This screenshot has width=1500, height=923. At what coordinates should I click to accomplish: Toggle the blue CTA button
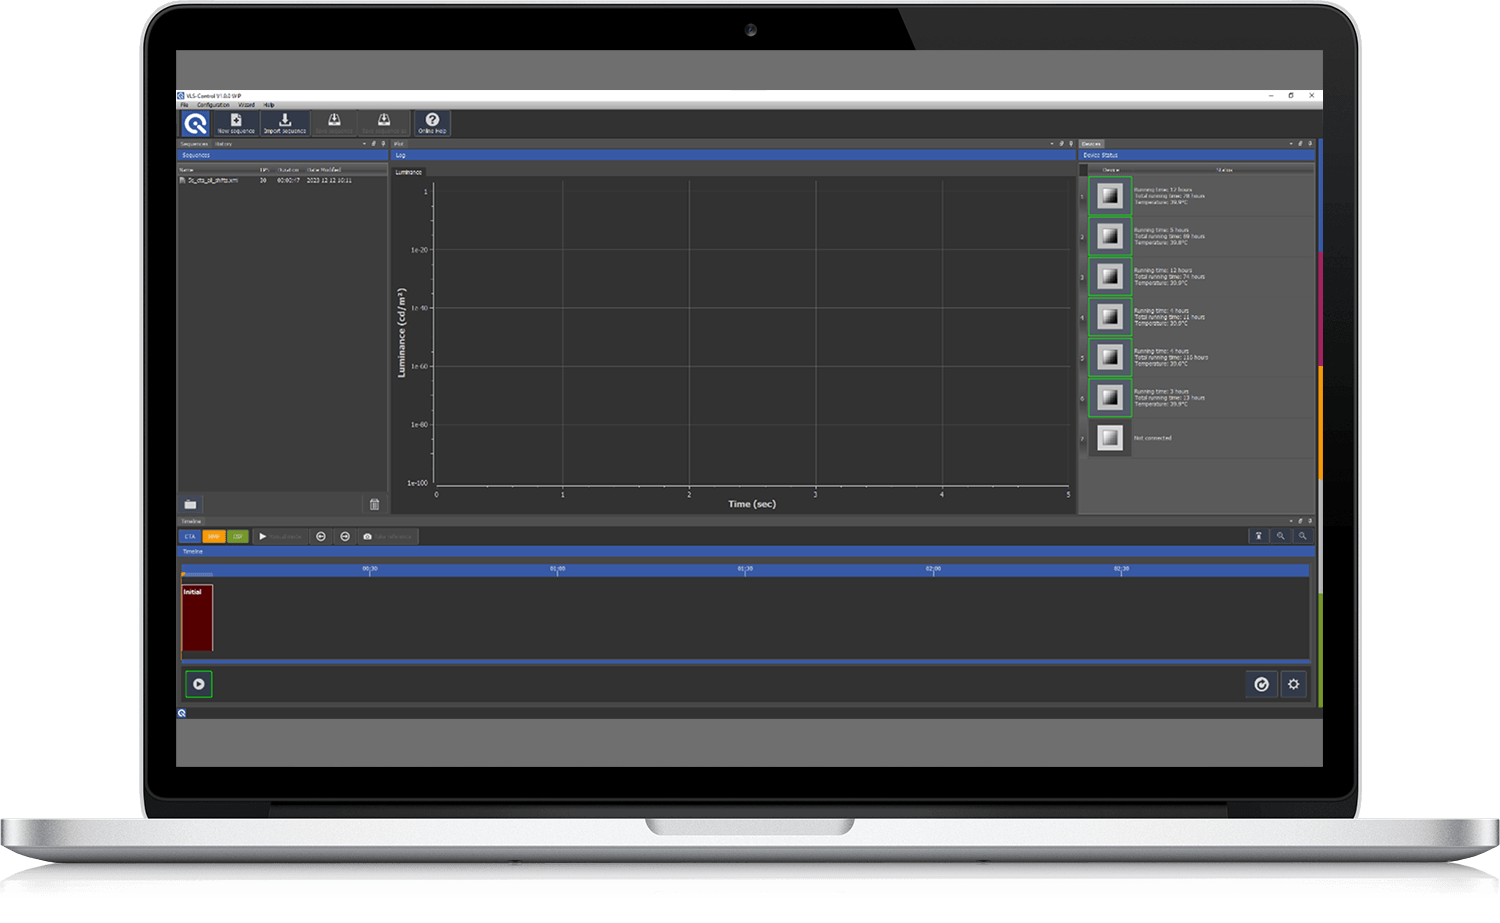[x=190, y=537]
